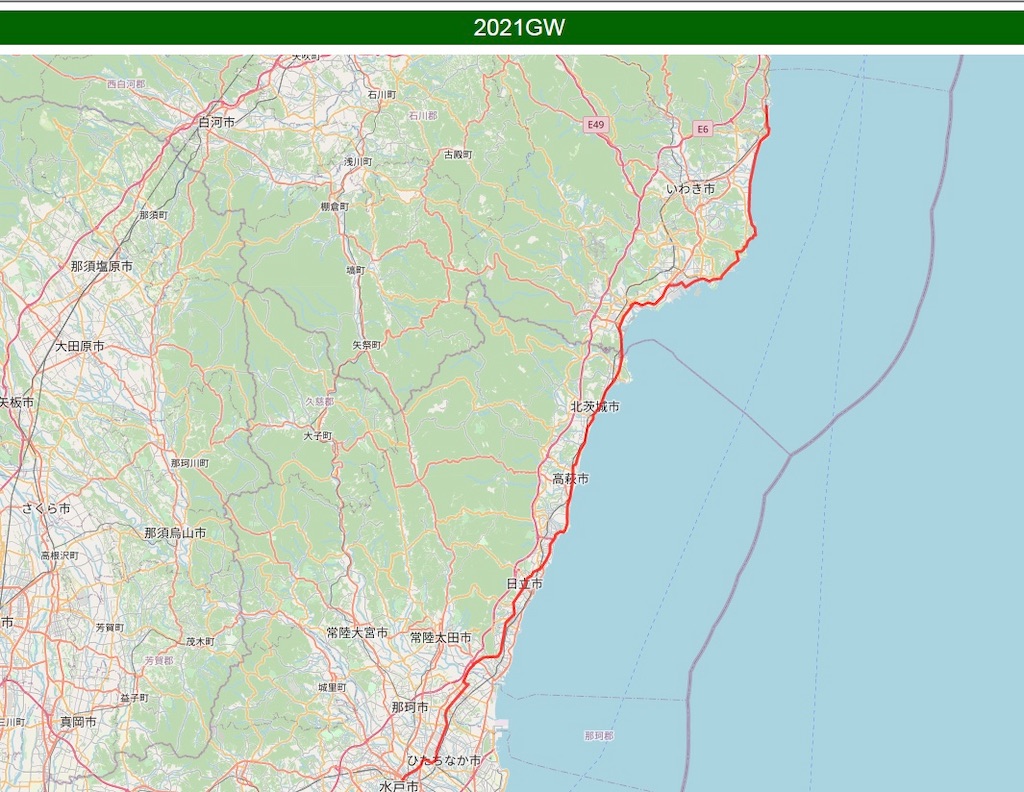
Task: Click the さくら市 label
Action: click(46, 508)
